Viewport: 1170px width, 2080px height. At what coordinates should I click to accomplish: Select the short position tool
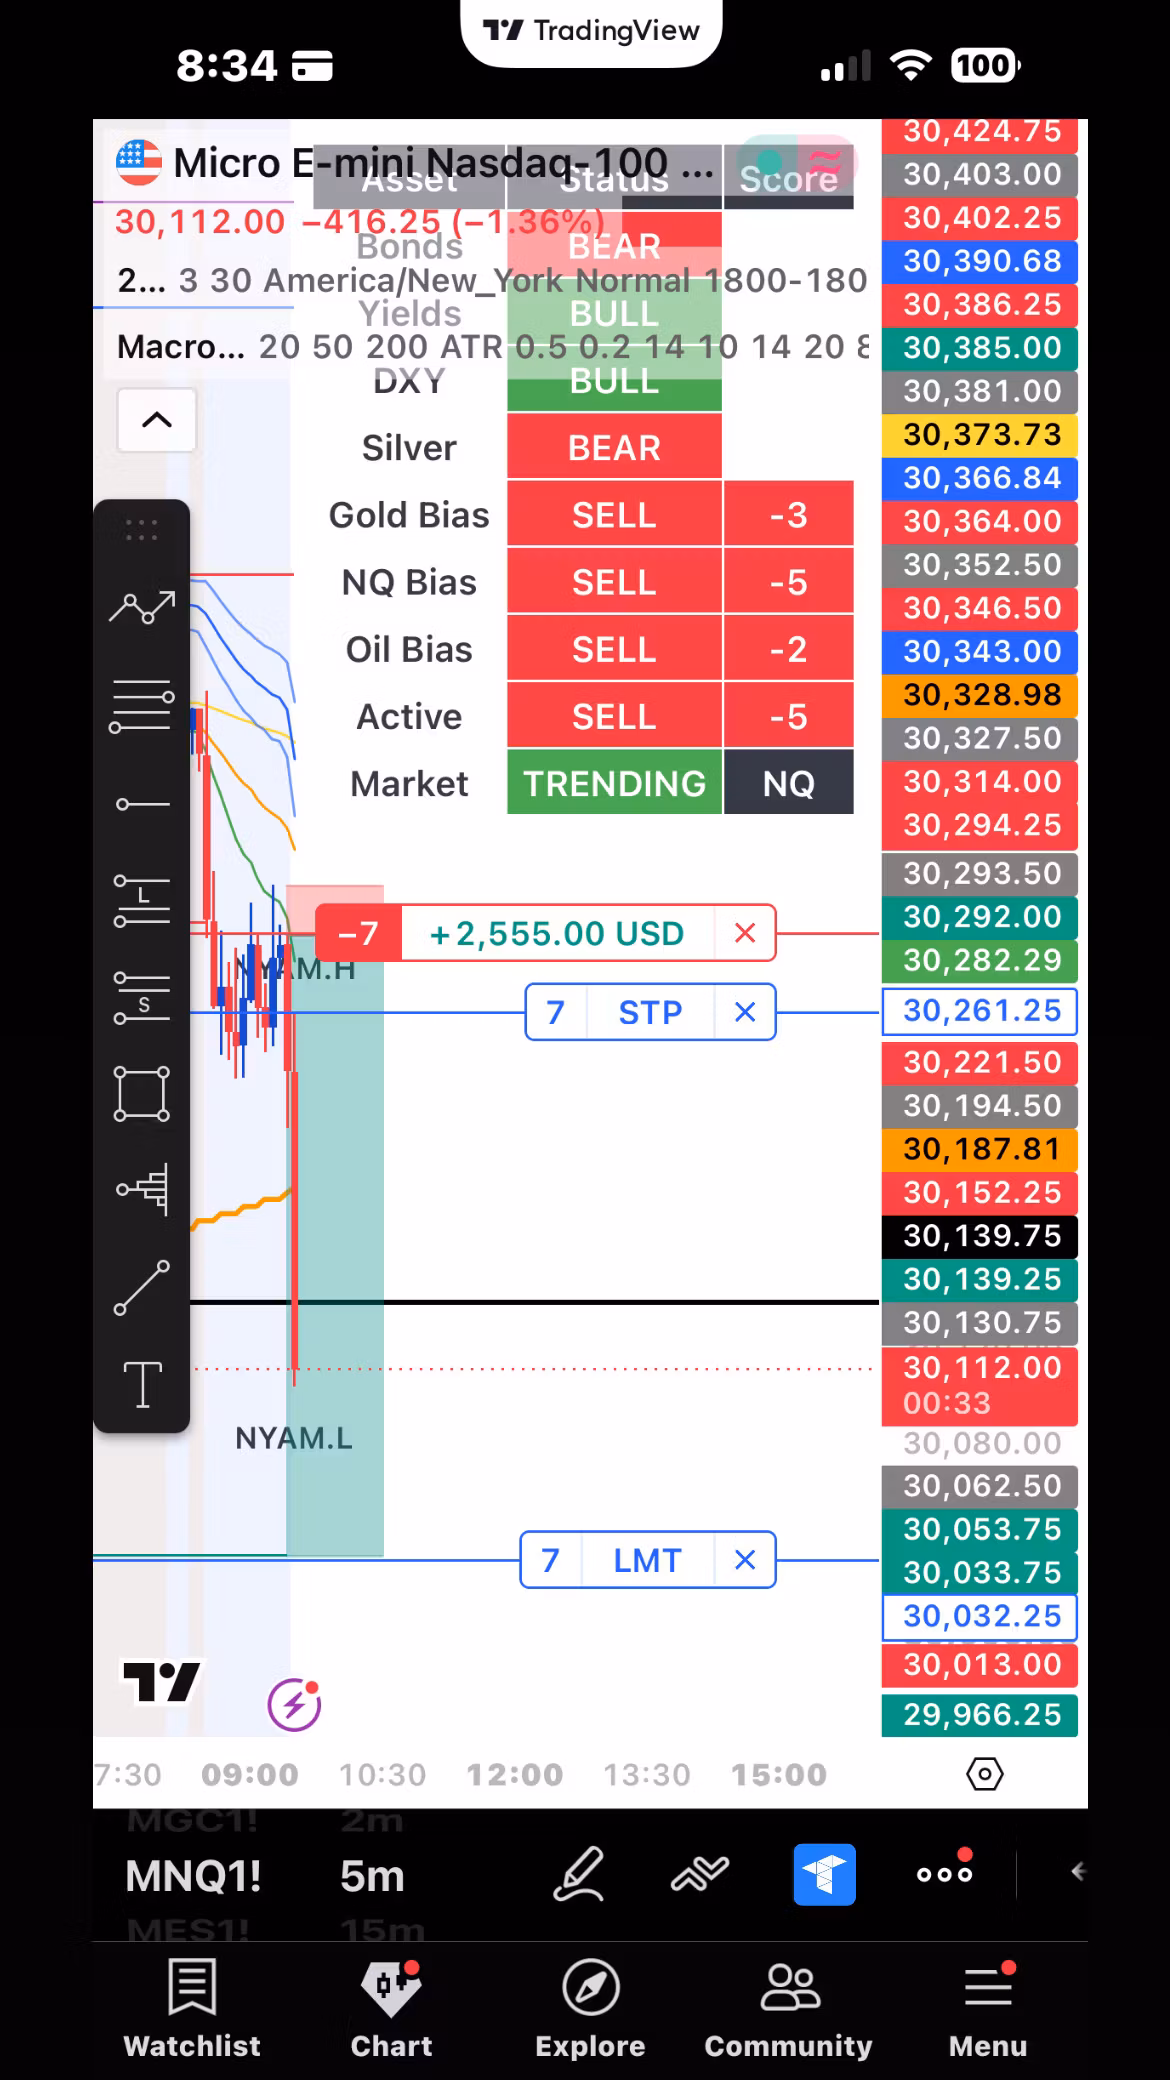[x=141, y=996]
